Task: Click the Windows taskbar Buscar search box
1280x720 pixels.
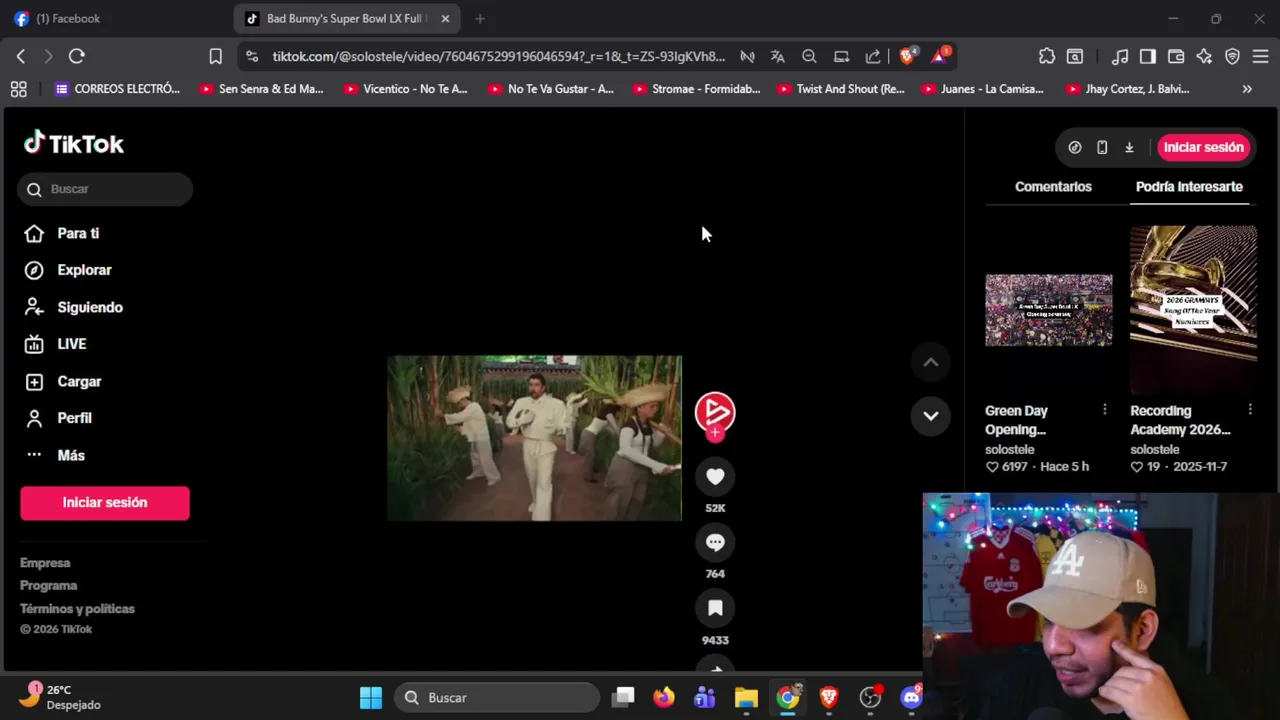Action: [497, 698]
